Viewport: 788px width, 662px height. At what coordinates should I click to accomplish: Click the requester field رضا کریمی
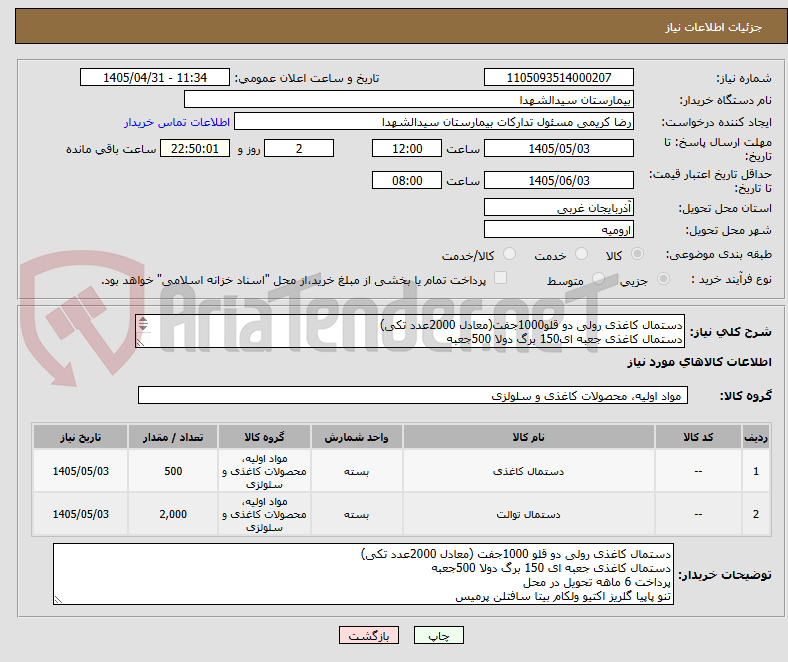tap(434, 122)
